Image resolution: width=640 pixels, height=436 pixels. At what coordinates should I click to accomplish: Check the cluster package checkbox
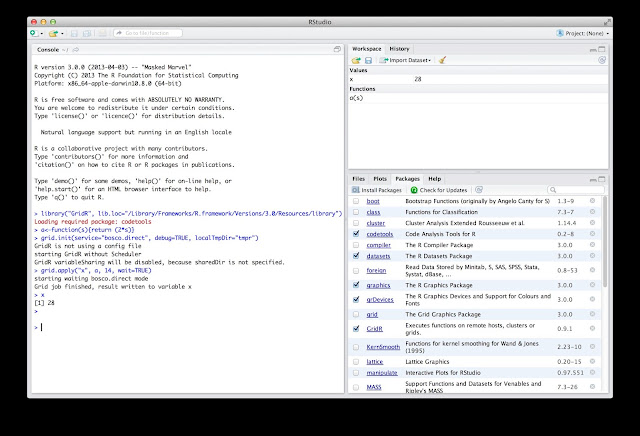tap(356, 223)
